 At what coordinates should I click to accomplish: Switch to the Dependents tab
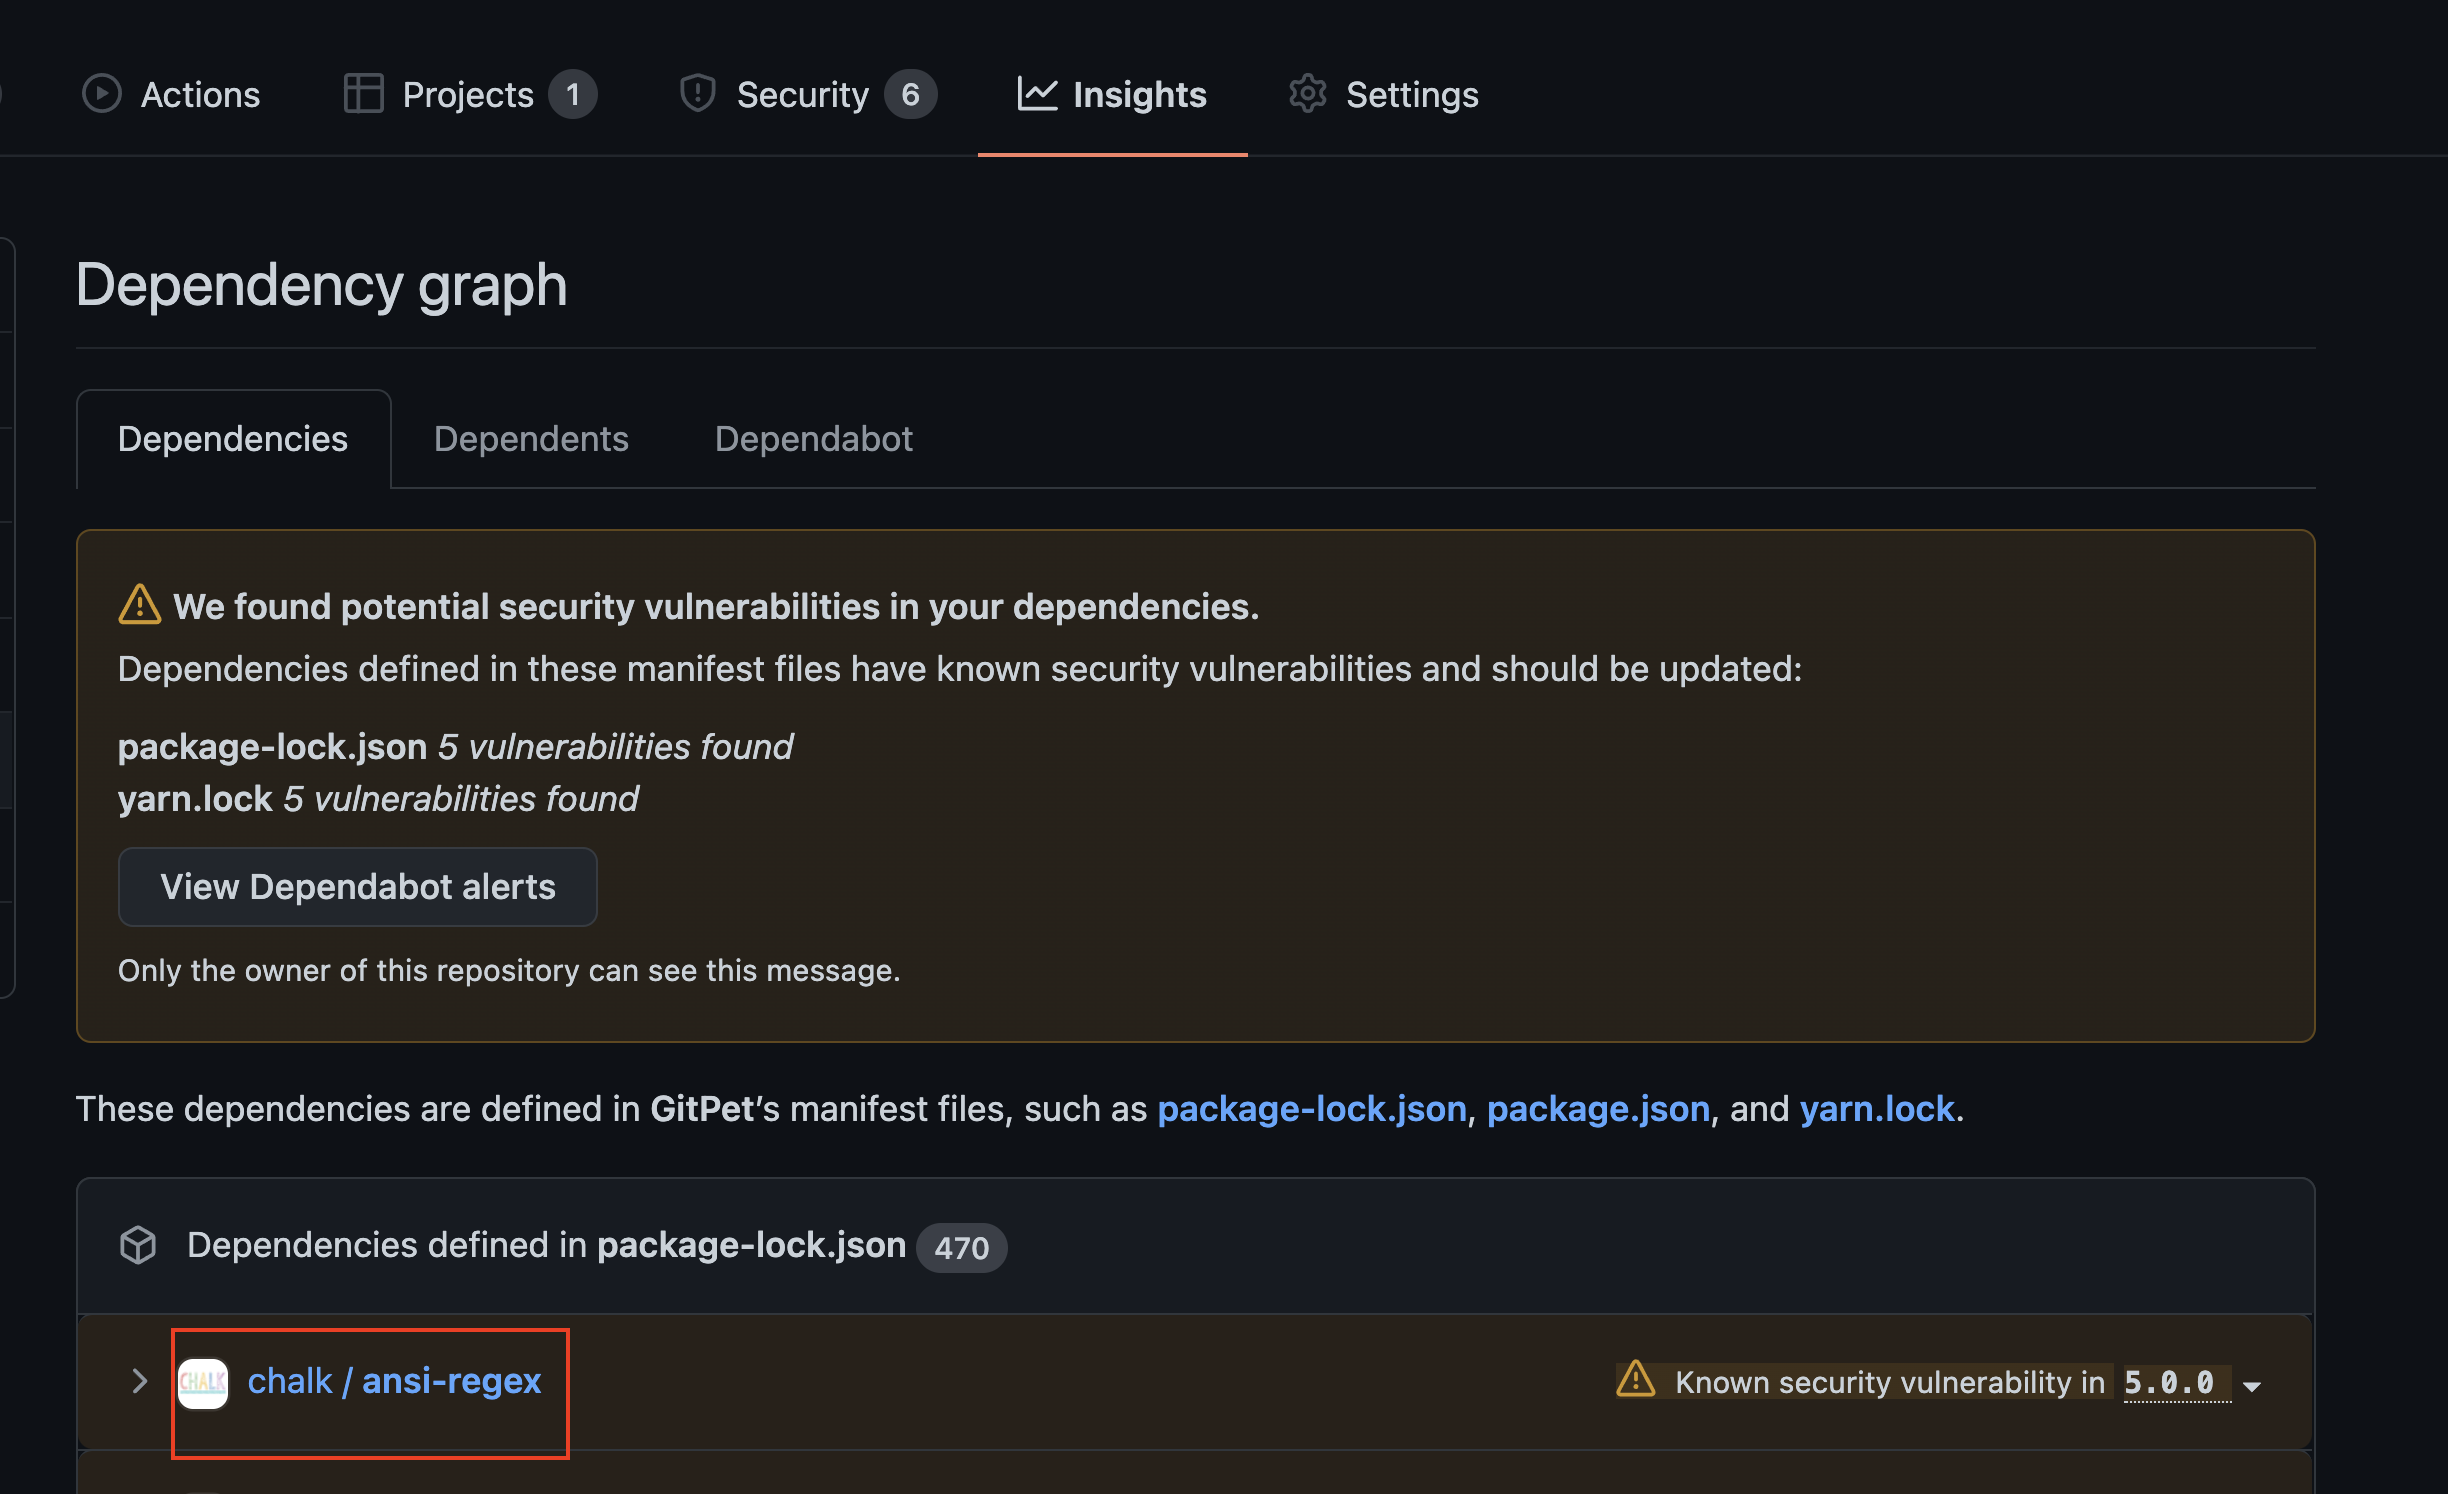point(531,439)
